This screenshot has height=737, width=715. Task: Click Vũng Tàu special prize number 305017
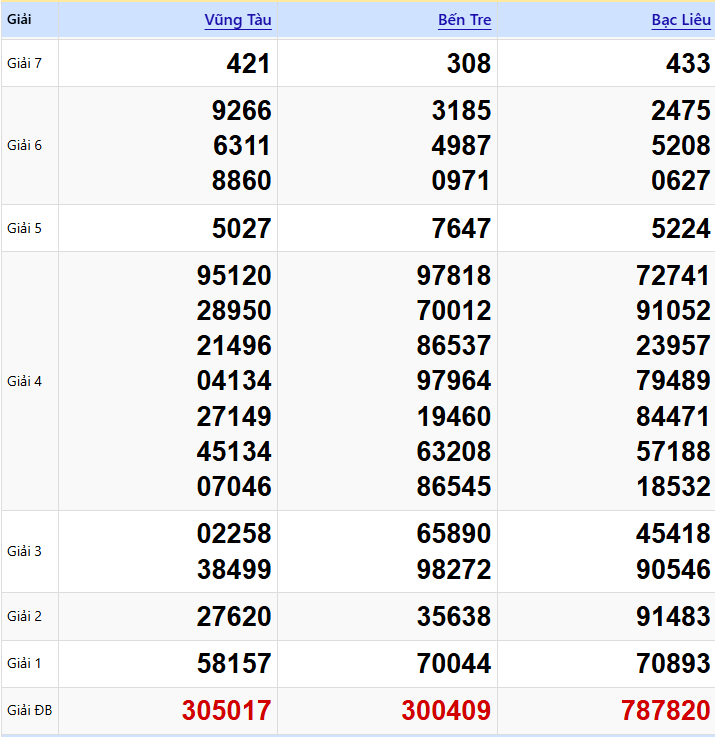click(x=226, y=711)
